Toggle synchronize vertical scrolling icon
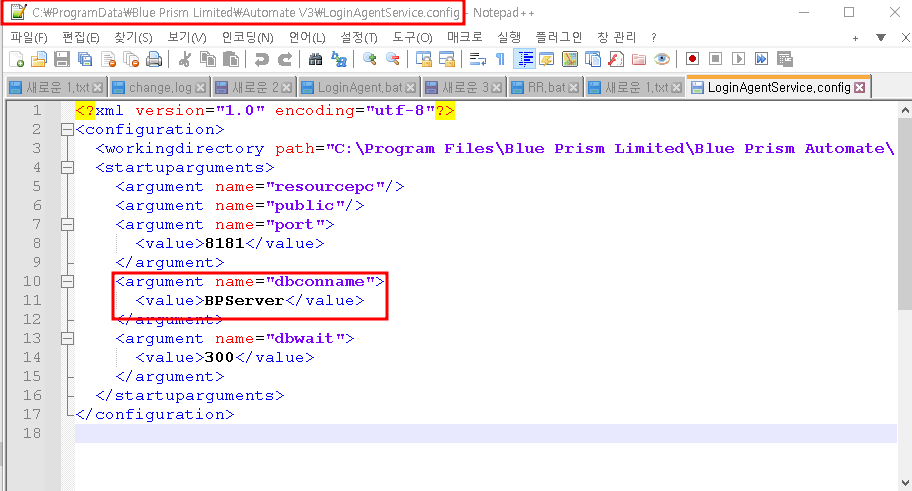Screen dimensions: 912x491 click(424, 59)
